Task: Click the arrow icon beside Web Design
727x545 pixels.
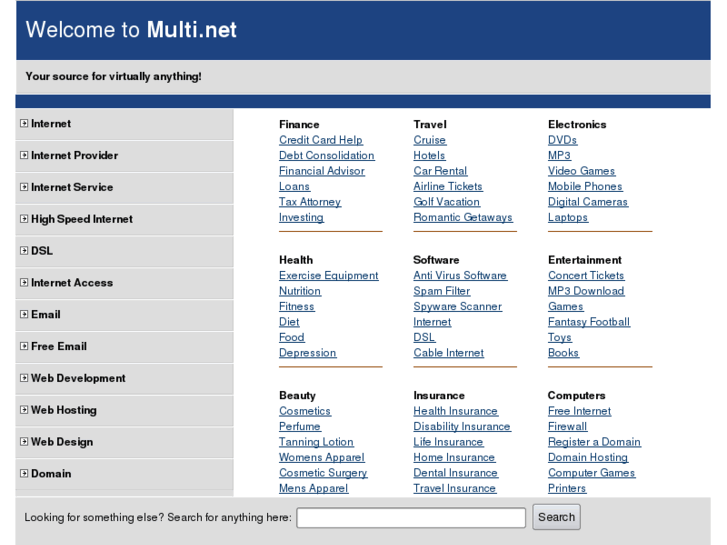Action: (x=24, y=442)
